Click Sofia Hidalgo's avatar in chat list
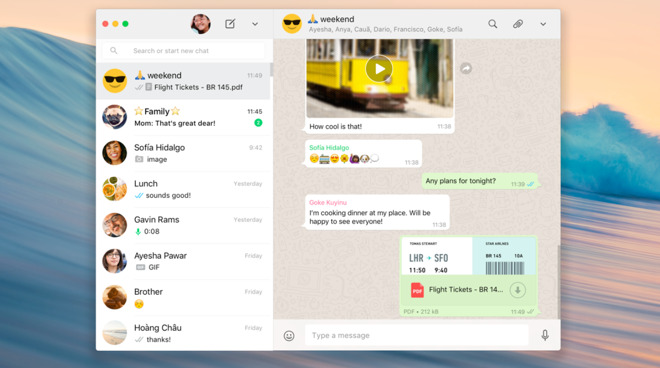Screen dimensions: 660x368 pyautogui.click(x=114, y=153)
